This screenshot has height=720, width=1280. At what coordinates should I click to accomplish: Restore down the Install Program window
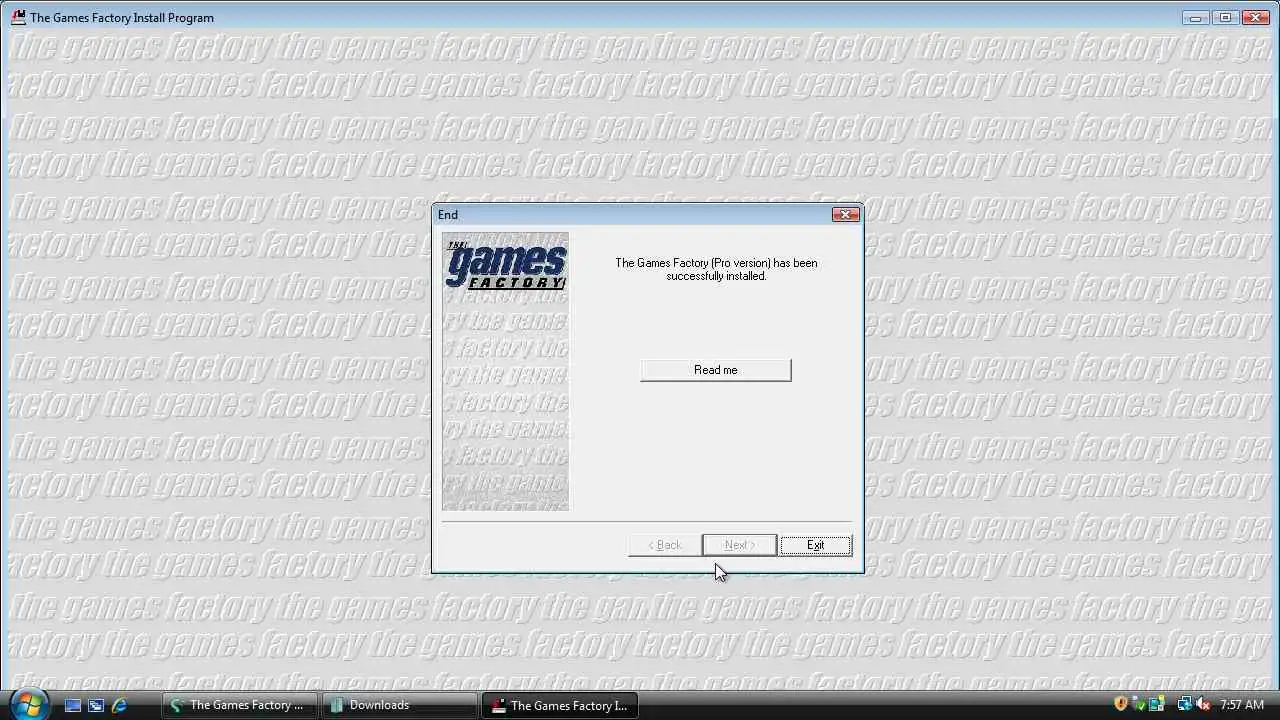coord(1225,17)
